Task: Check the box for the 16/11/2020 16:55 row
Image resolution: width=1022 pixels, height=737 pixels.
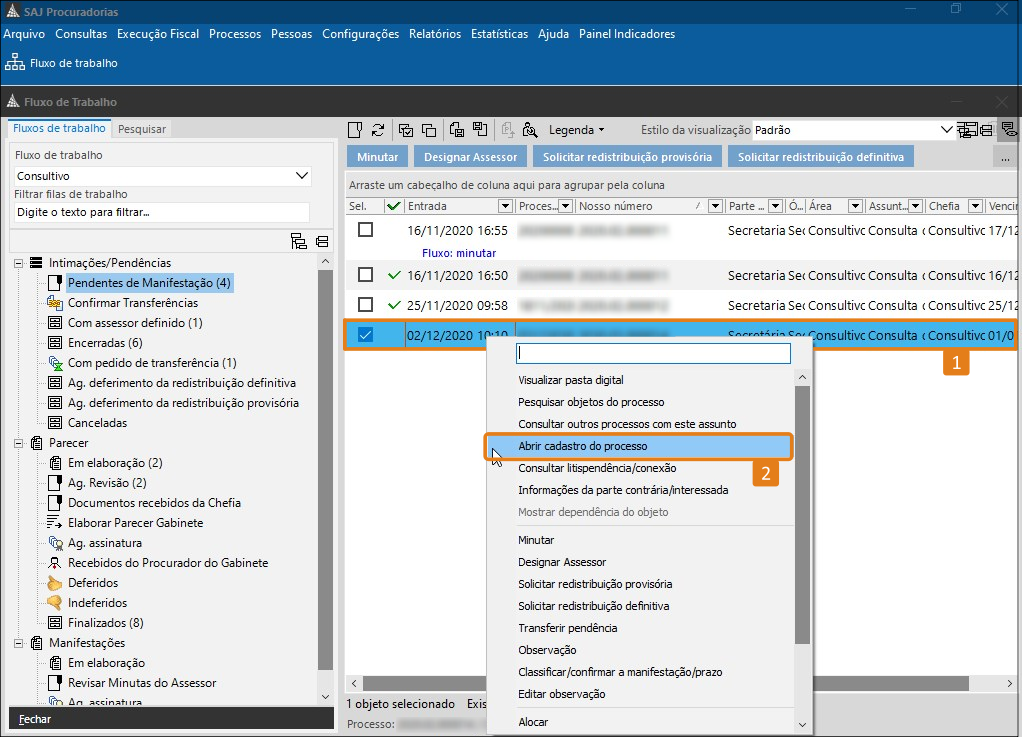Action: click(366, 230)
